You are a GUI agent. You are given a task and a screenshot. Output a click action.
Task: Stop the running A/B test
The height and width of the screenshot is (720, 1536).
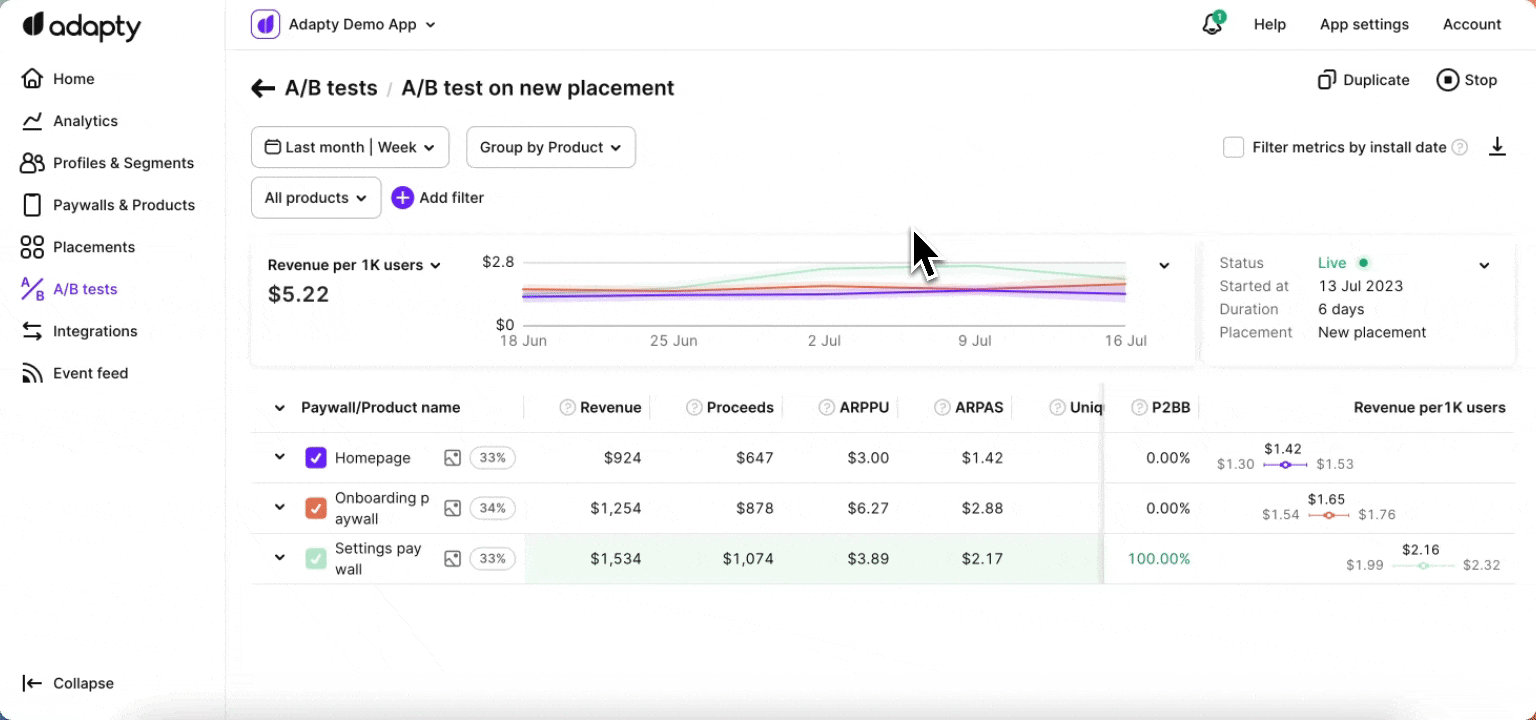[1466, 80]
